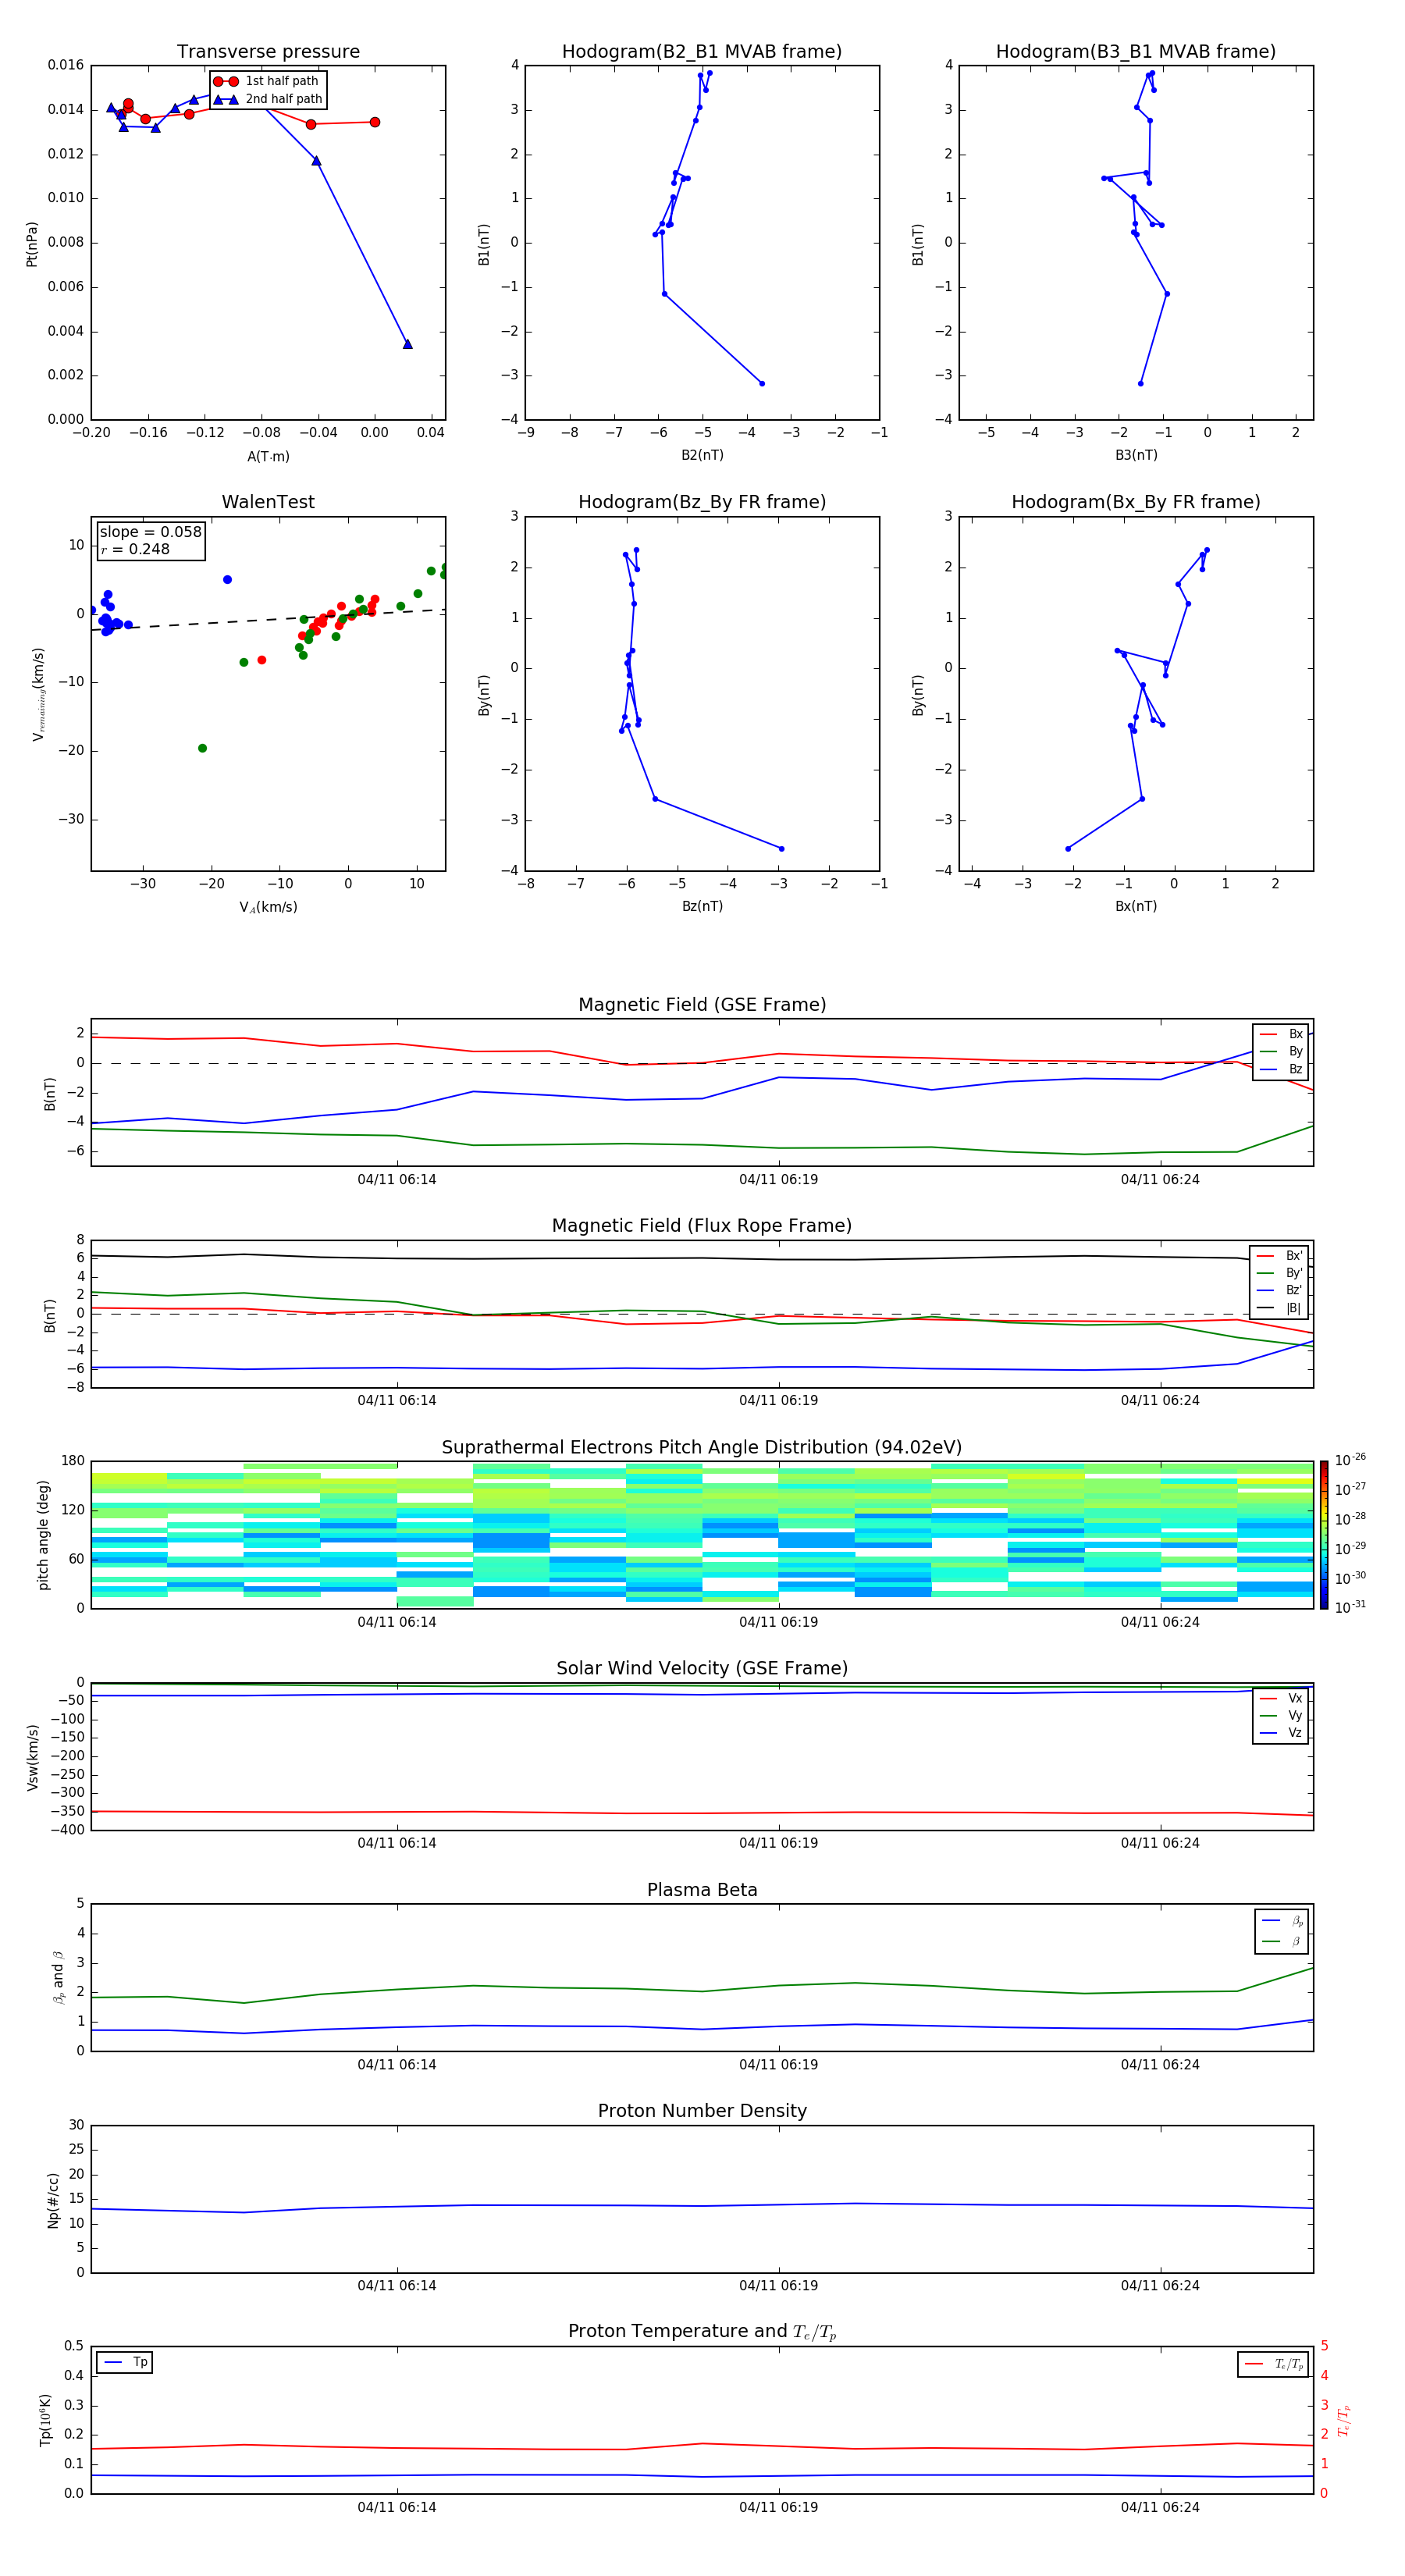Viewport: 1405px width, 2576px height.
Task: Click the lowest blue triangle in Transverse pressure plot
Action: coord(407,344)
